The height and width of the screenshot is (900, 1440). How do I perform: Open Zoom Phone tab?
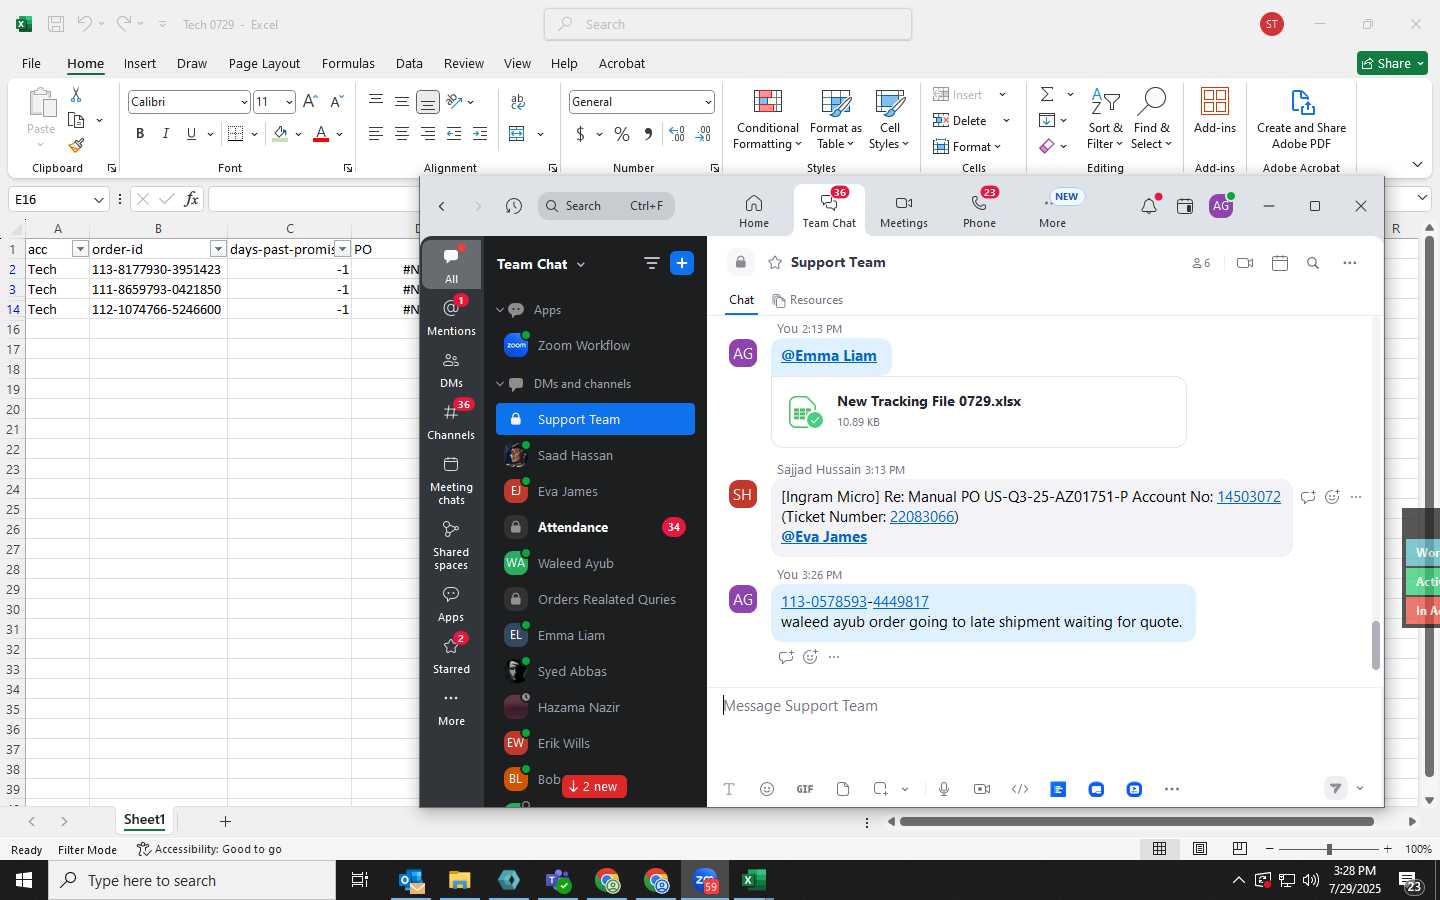(x=979, y=211)
